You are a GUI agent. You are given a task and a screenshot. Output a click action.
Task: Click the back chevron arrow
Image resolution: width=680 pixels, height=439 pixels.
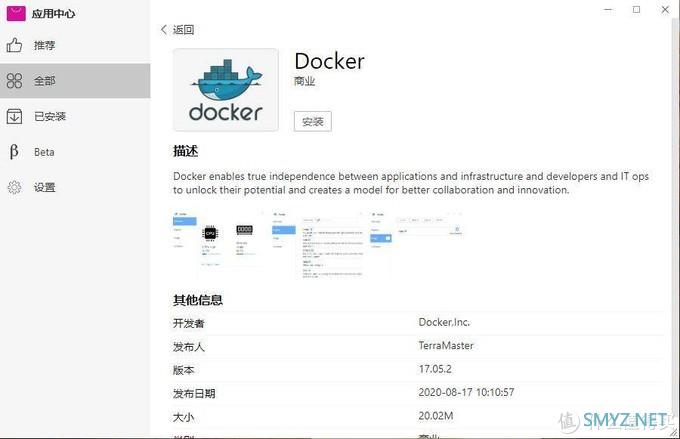(x=163, y=29)
